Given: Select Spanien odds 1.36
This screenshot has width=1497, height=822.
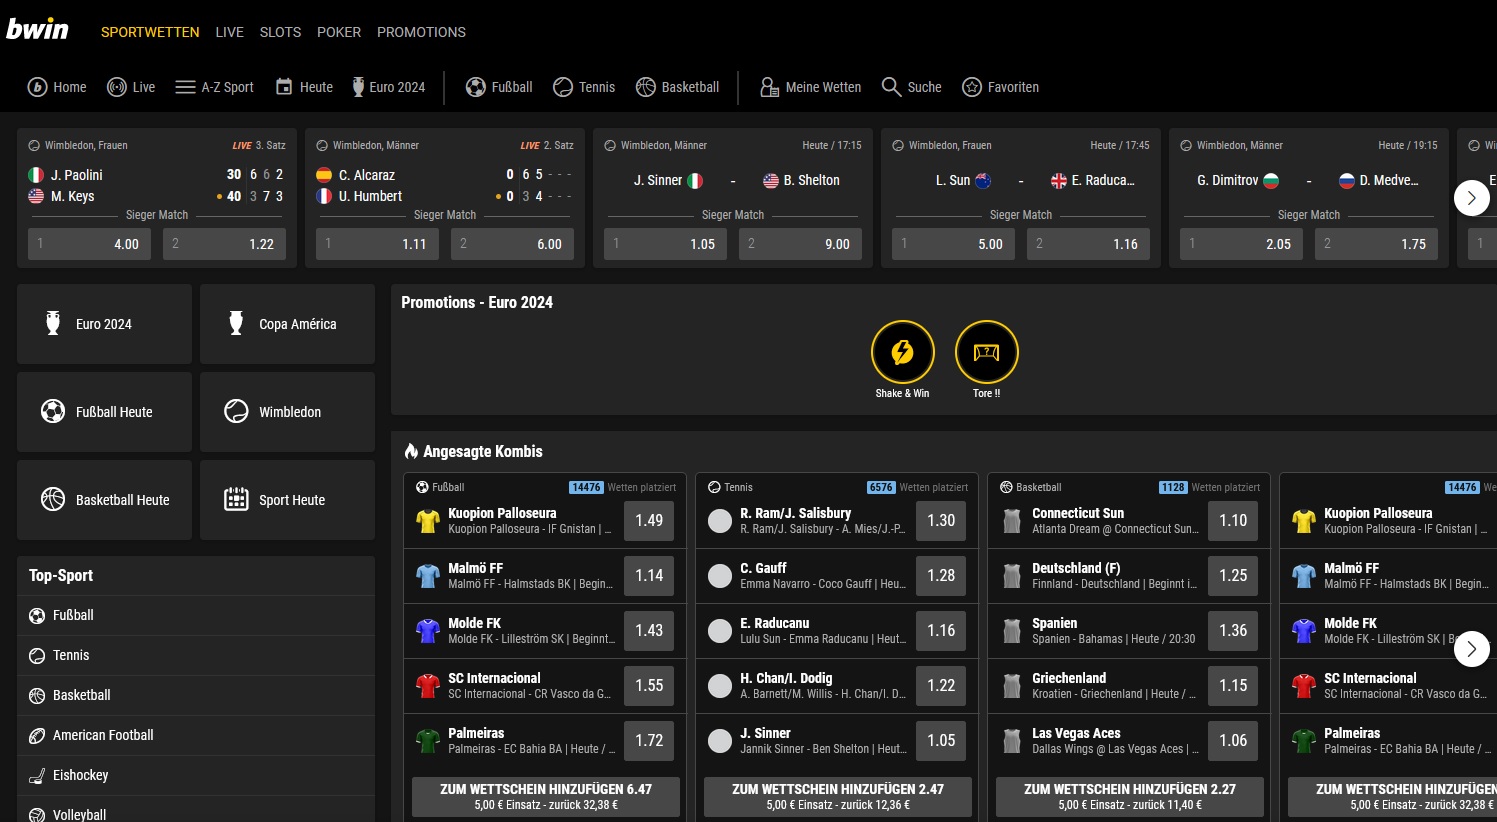Looking at the screenshot, I should [x=1233, y=630].
